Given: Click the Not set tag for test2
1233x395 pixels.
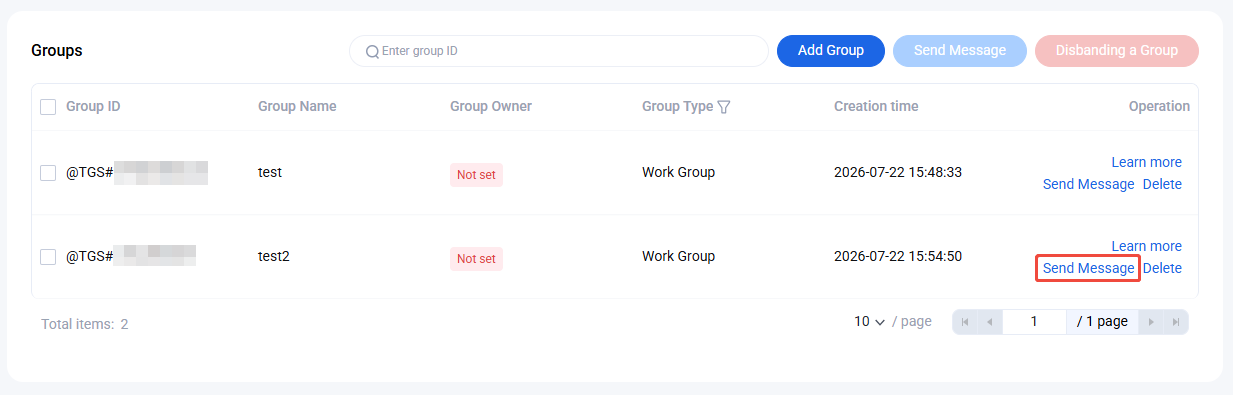Looking at the screenshot, I should coord(476,259).
